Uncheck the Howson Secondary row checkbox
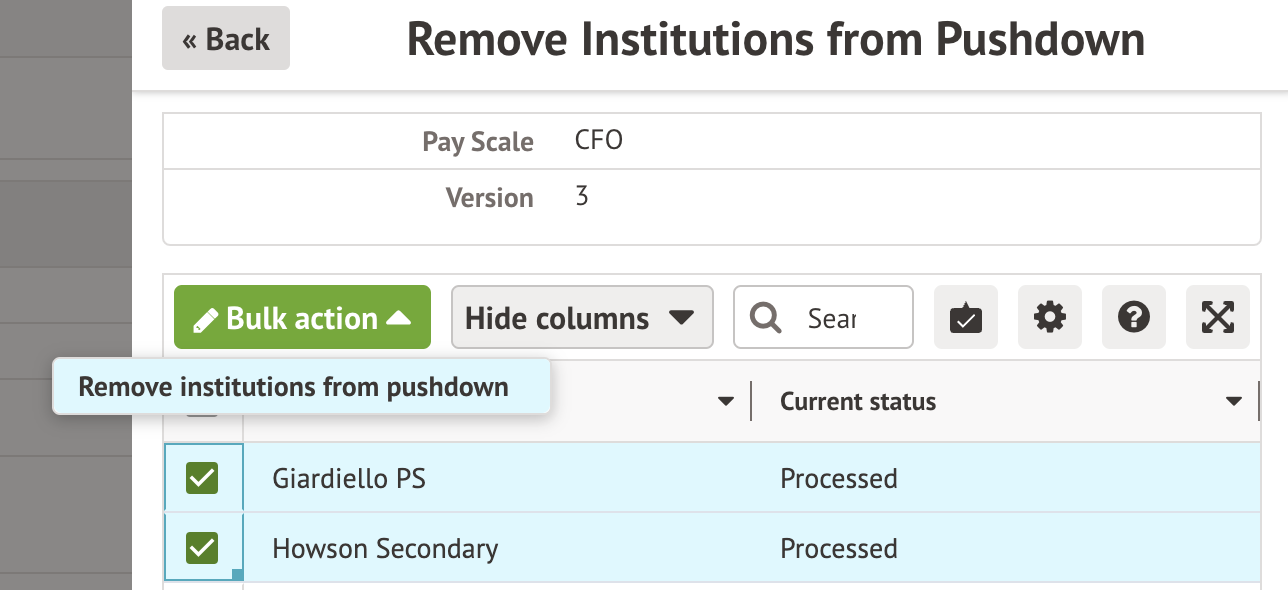 pyautogui.click(x=202, y=548)
